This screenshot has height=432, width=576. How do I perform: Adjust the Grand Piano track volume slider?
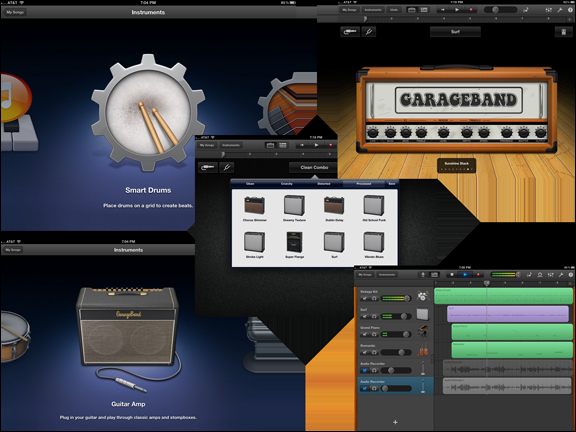tap(396, 334)
